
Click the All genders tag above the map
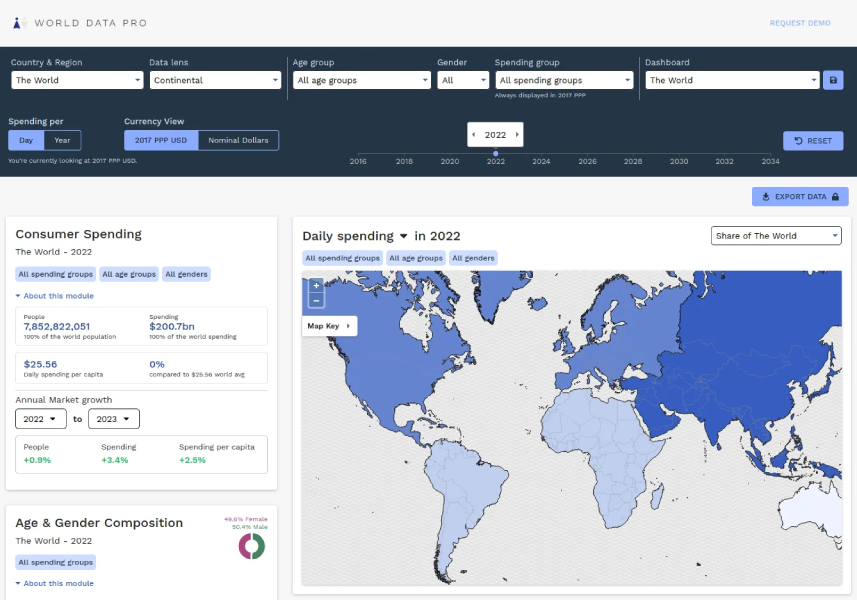tap(472, 258)
